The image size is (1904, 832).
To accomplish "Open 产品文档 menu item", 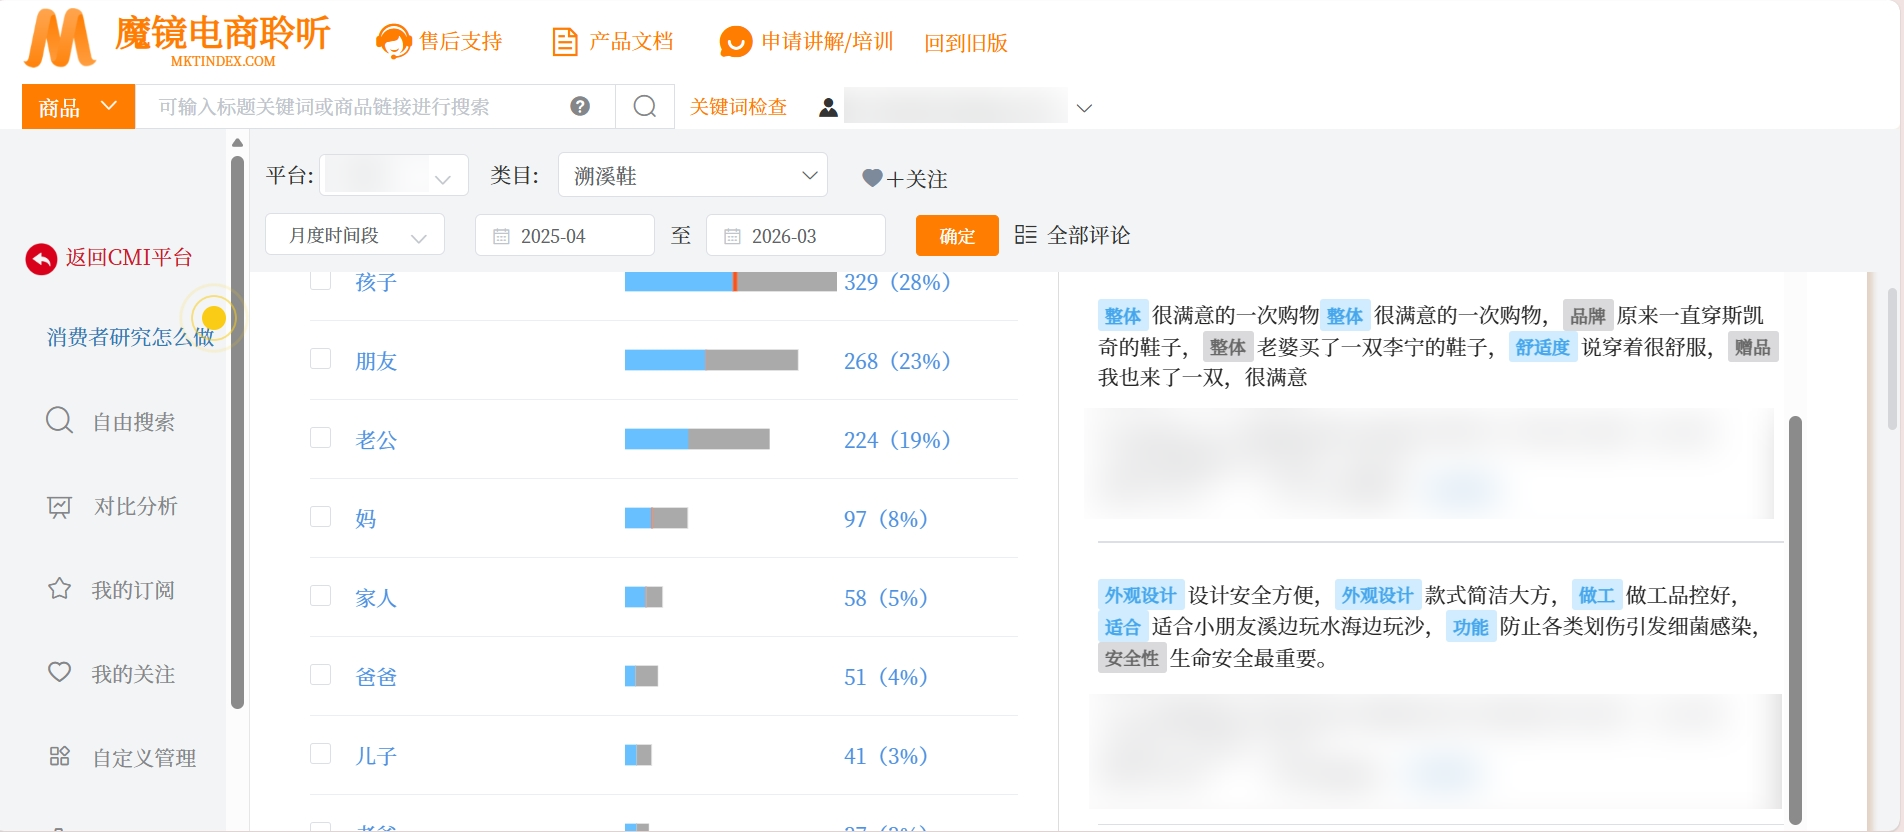I will 631,42.
